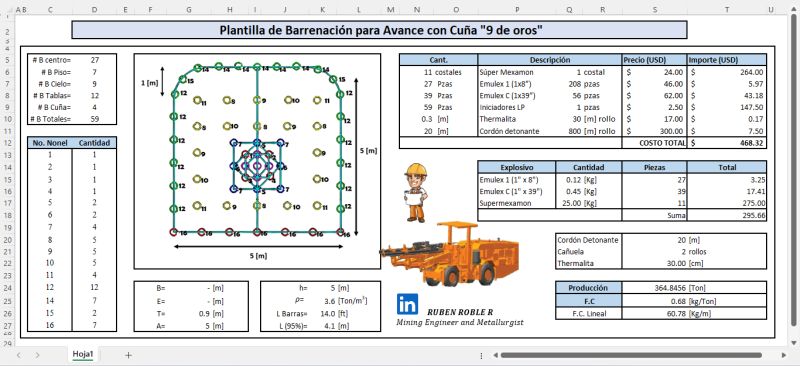
Task: Click the "2 rollos" value cell
Action: [694, 252]
